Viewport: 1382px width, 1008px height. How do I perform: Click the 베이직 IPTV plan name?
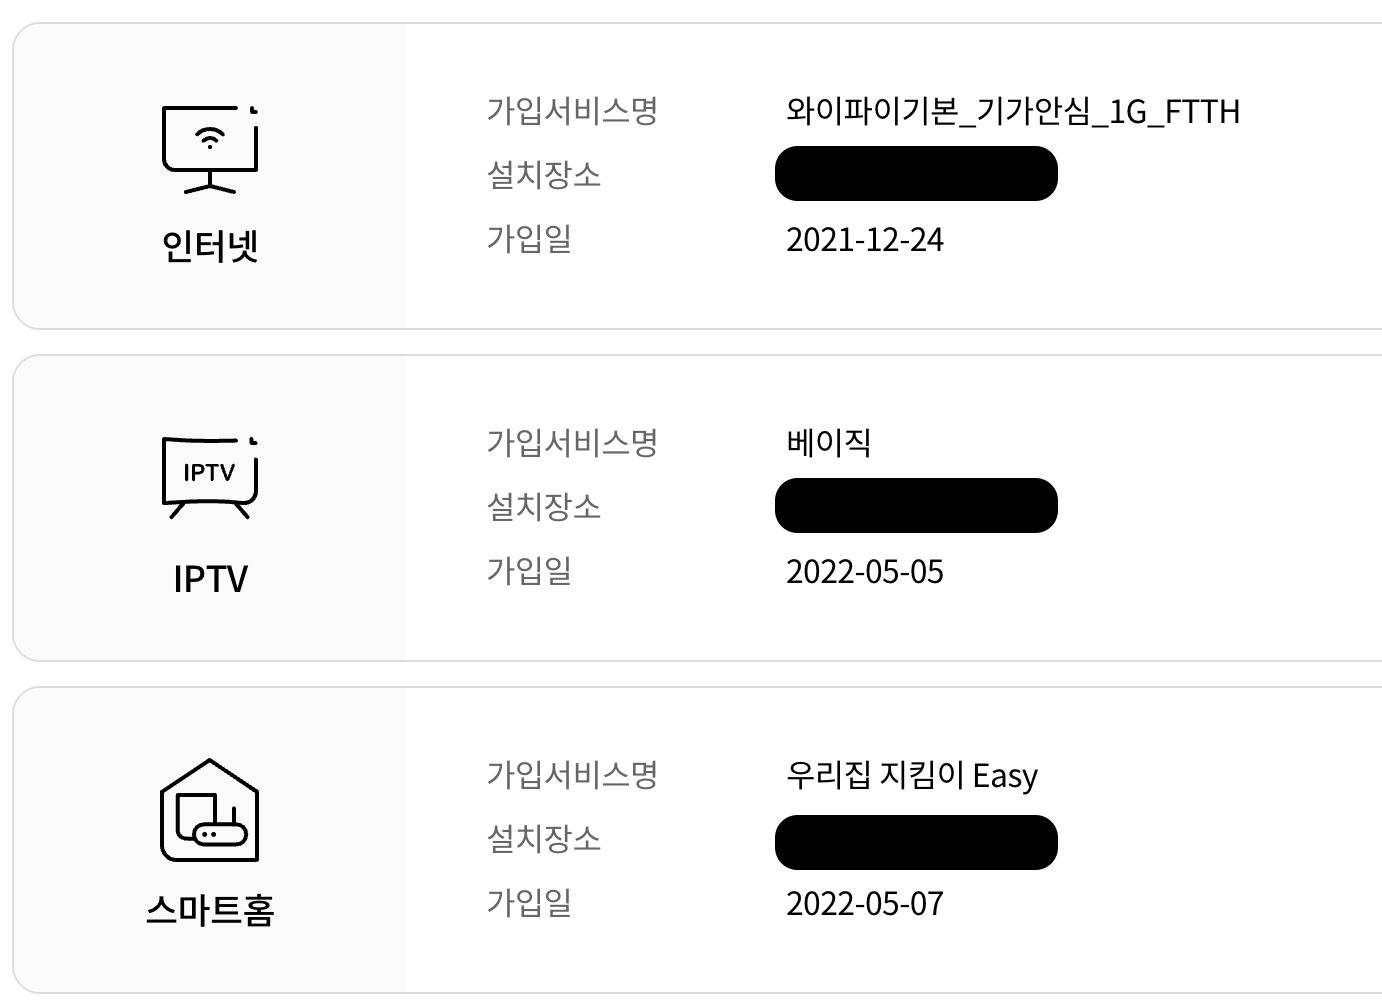[x=828, y=442]
